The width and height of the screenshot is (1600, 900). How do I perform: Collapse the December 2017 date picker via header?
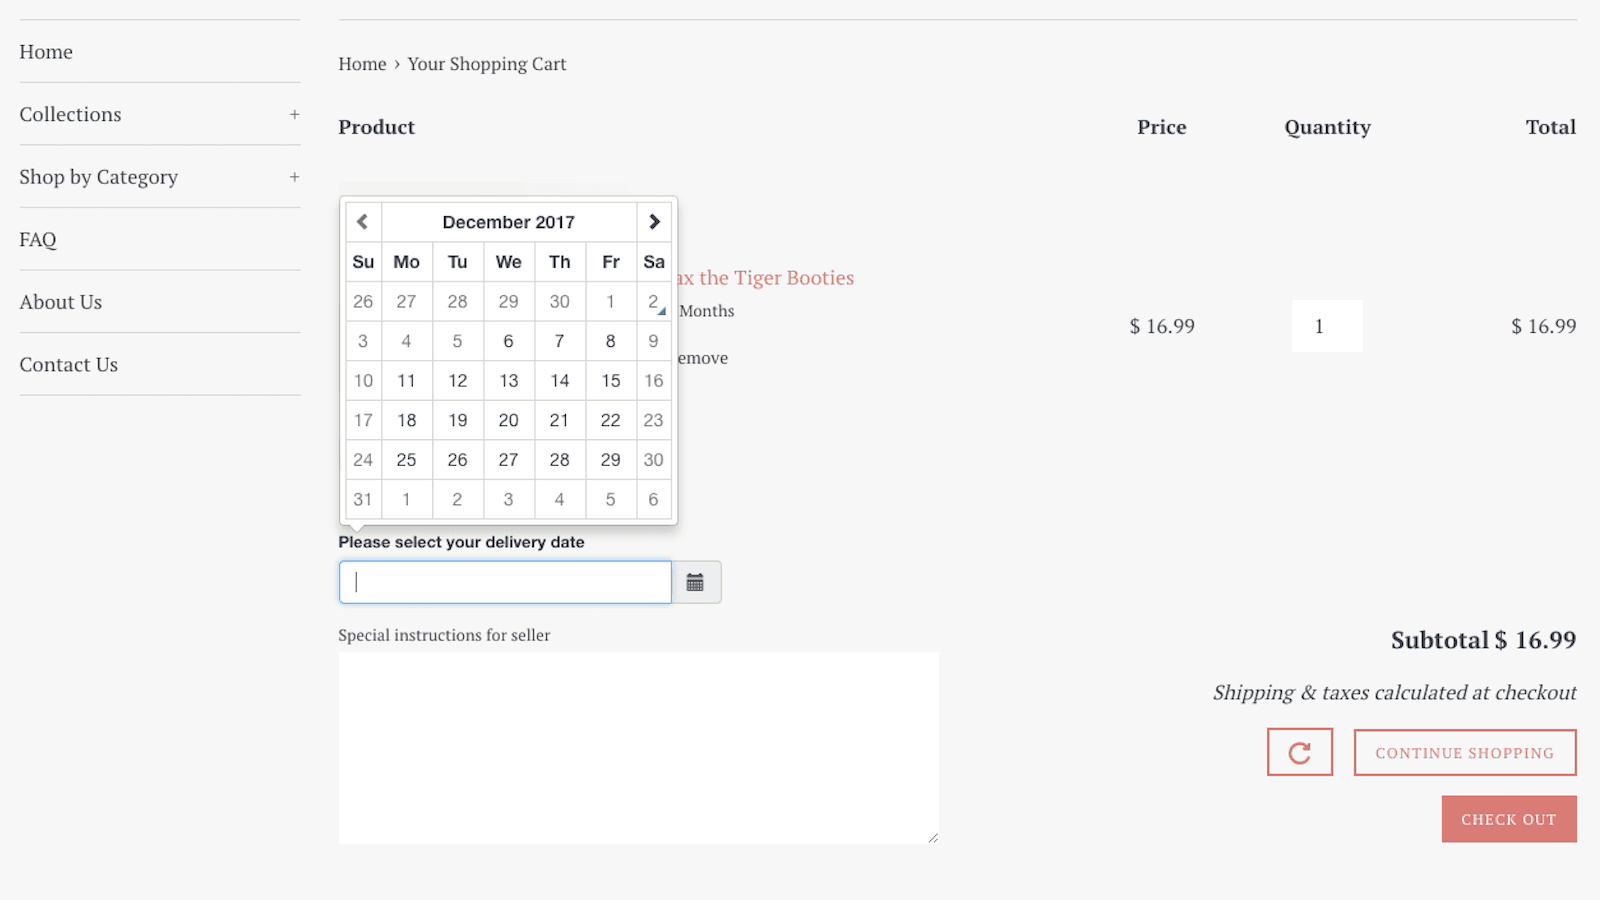tap(509, 221)
